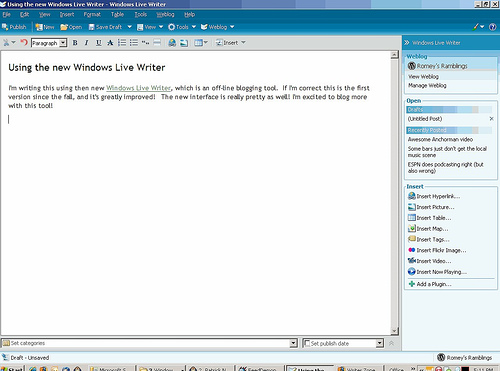The width and height of the screenshot is (500, 371).
Task: Open Awesome Anchorman video post
Action: tap(440, 139)
